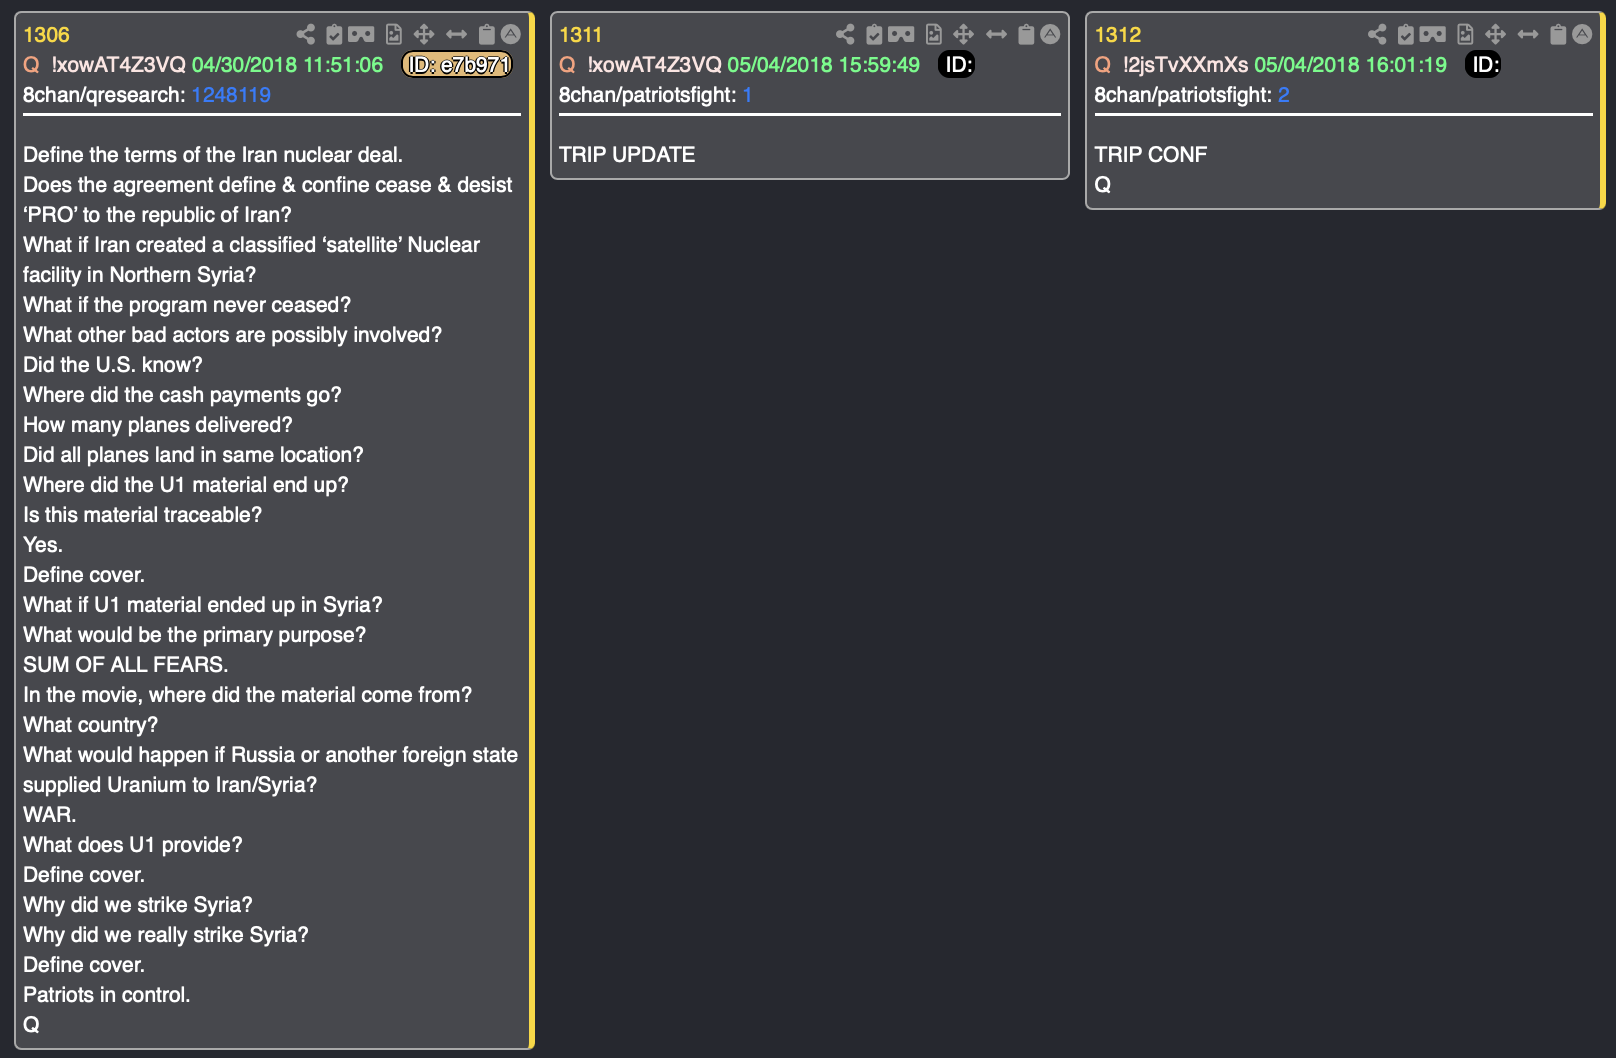Click the VR goggles icon on post 1312
1616x1058 pixels.
(x=1433, y=34)
